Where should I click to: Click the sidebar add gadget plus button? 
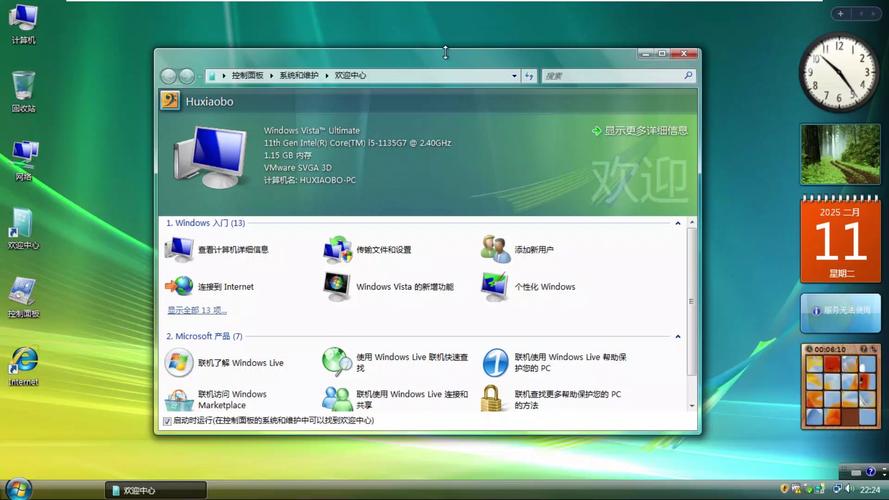(840, 13)
